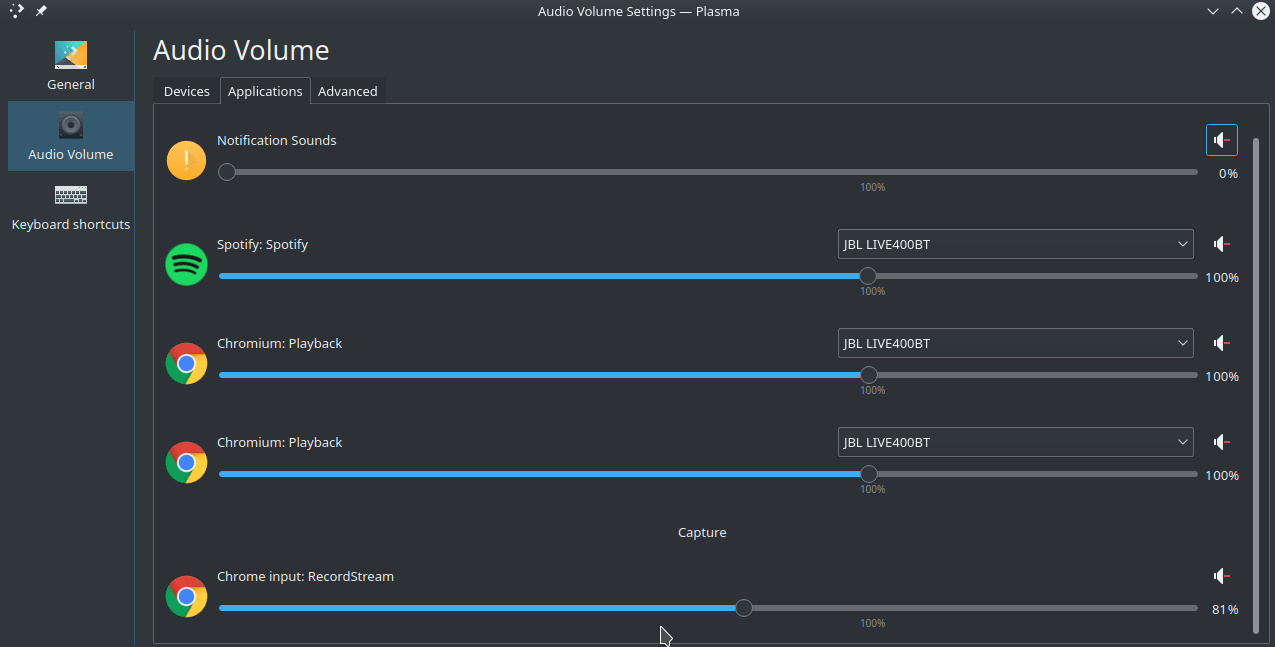Switch to the Devices tab
Screen dimensions: 1275x647
click(186, 90)
